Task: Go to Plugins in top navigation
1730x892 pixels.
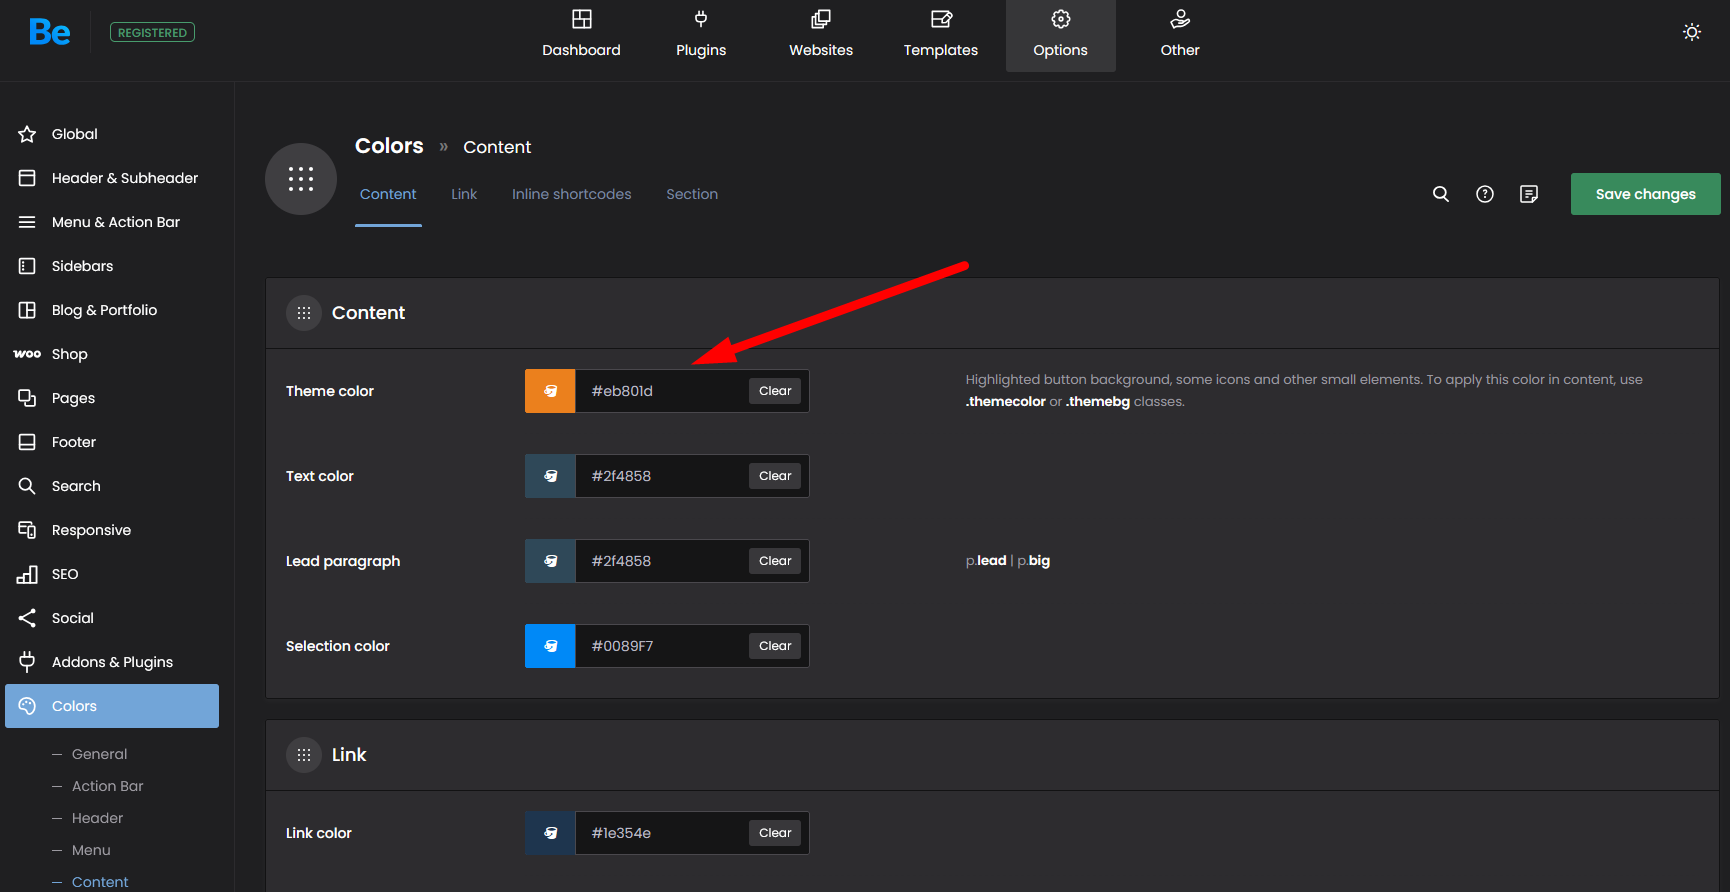Action: point(701,35)
